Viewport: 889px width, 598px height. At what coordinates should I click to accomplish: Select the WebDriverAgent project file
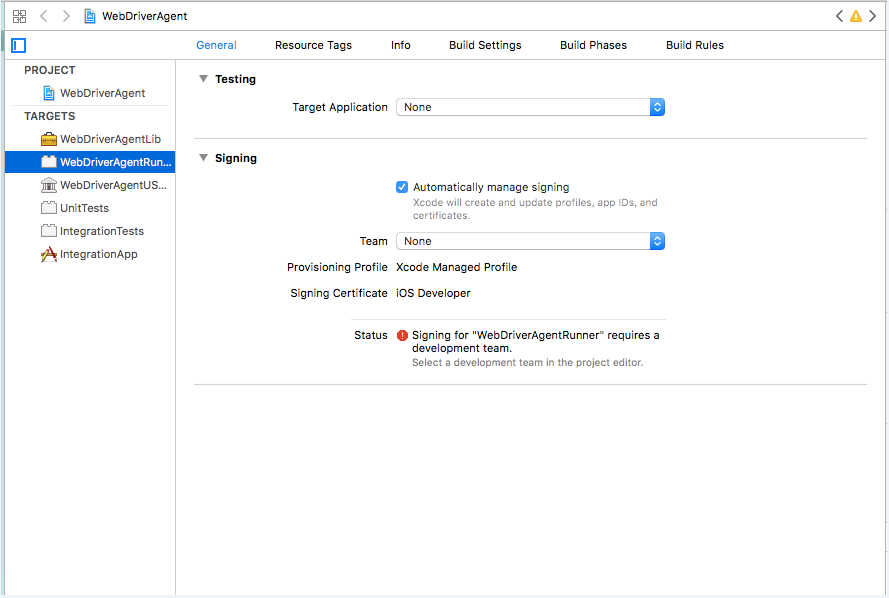coord(102,93)
